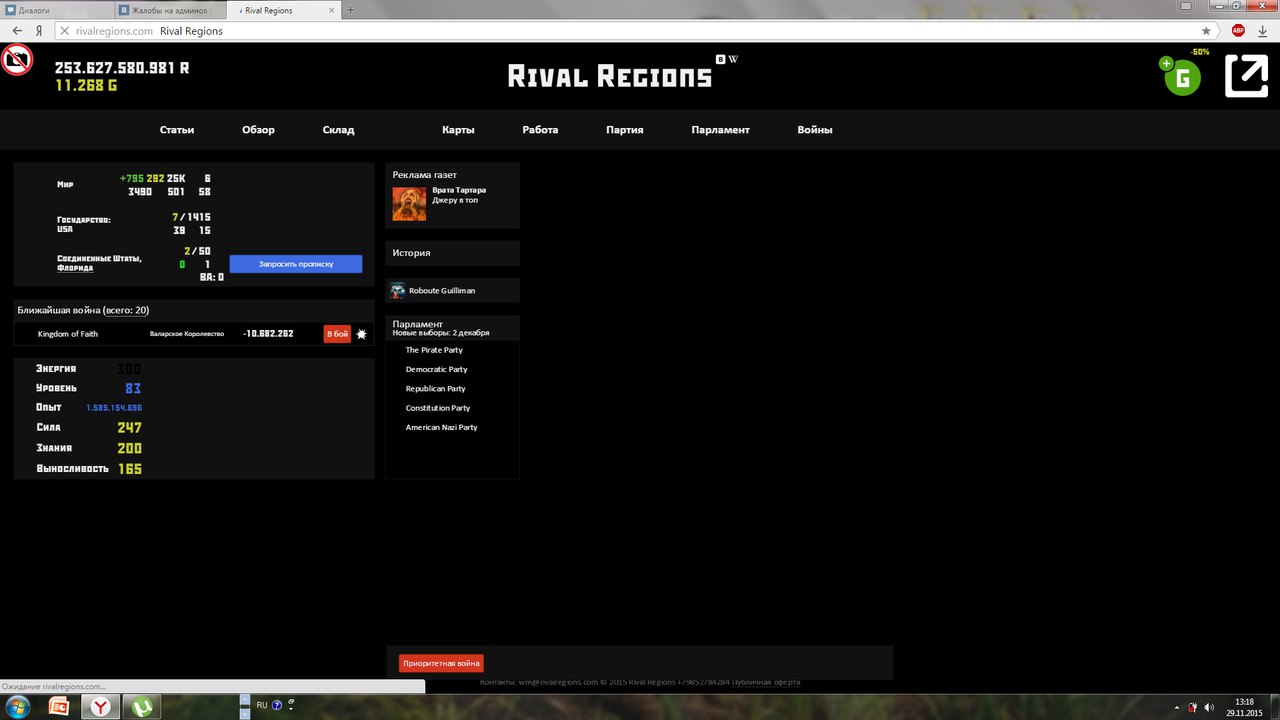This screenshot has height=720, width=1280.
Task: Open Democratic Party link
Action: pos(436,370)
